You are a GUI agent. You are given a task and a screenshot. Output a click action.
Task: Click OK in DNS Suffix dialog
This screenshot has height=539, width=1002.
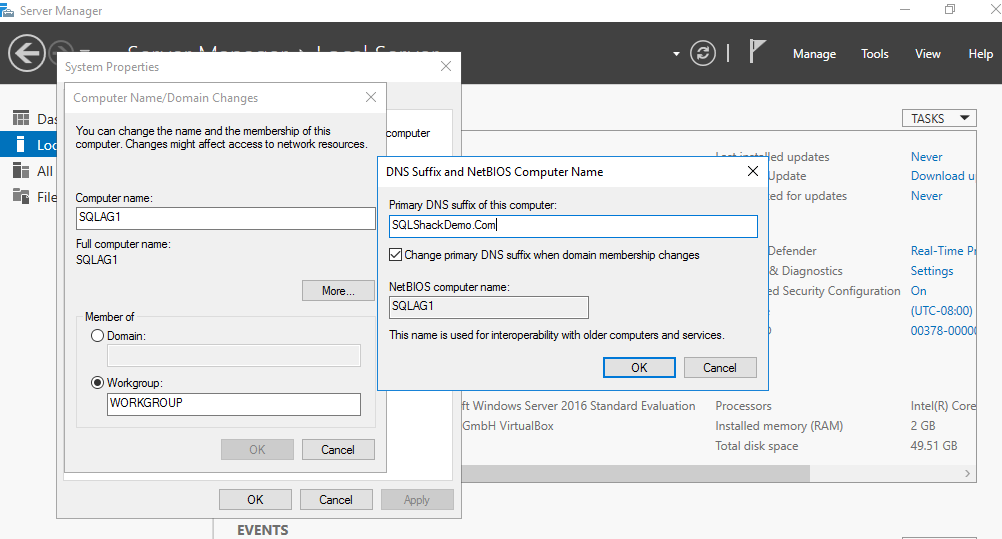pyautogui.click(x=639, y=367)
